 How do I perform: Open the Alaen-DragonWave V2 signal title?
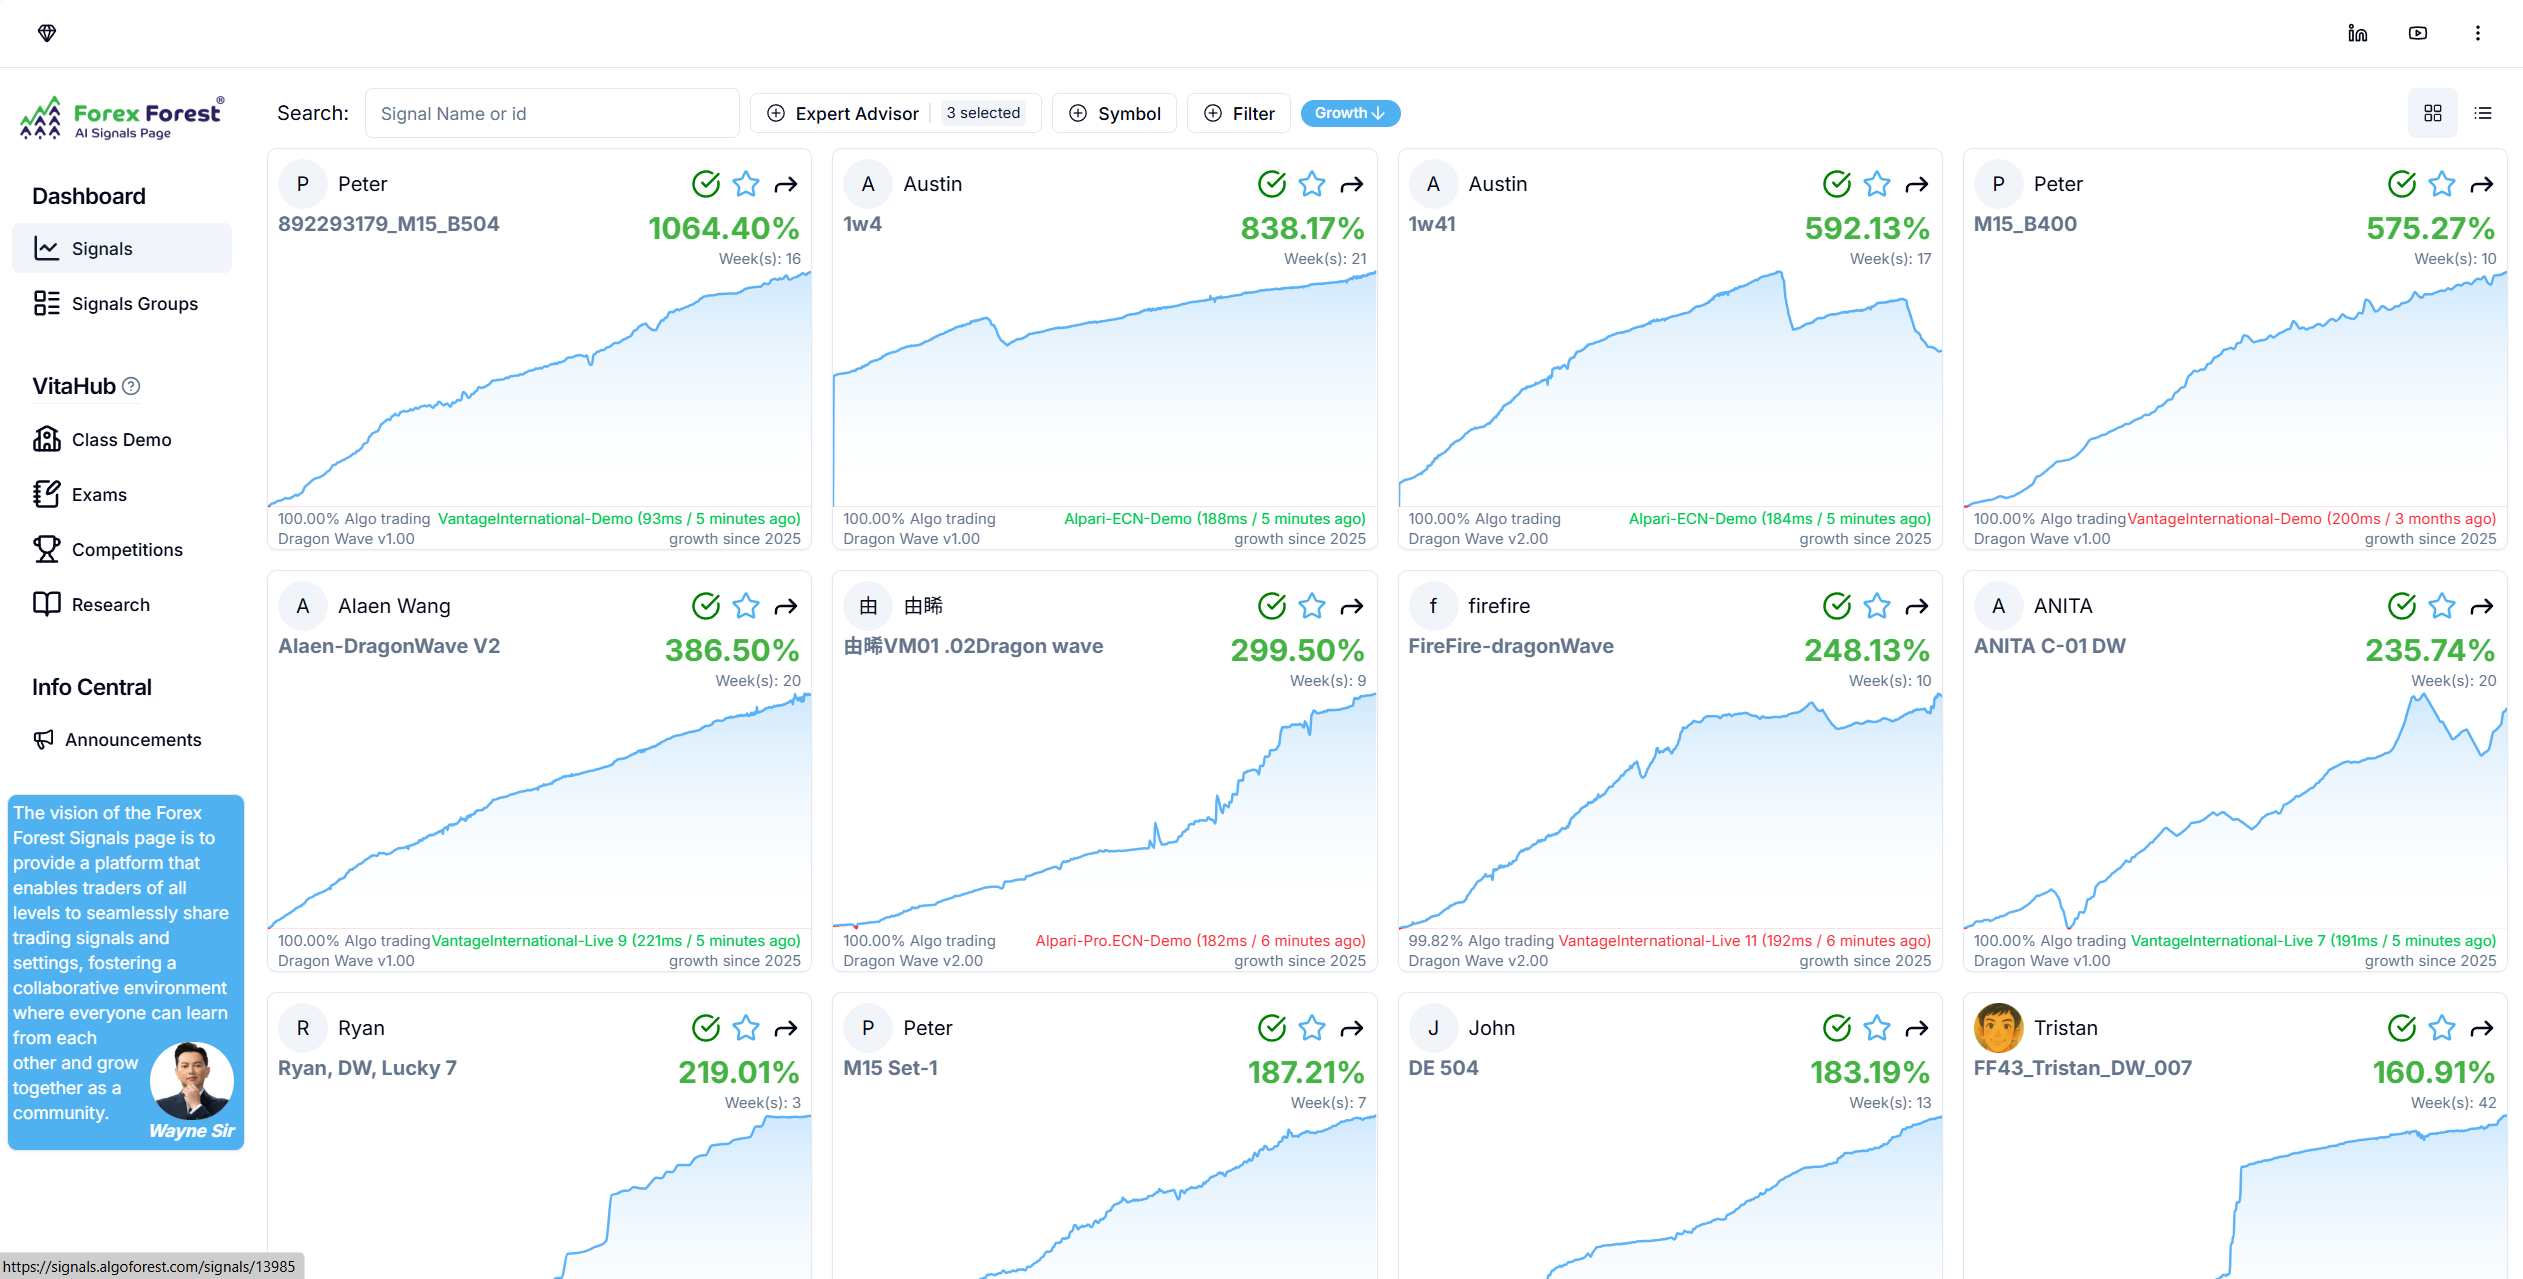pyautogui.click(x=389, y=646)
